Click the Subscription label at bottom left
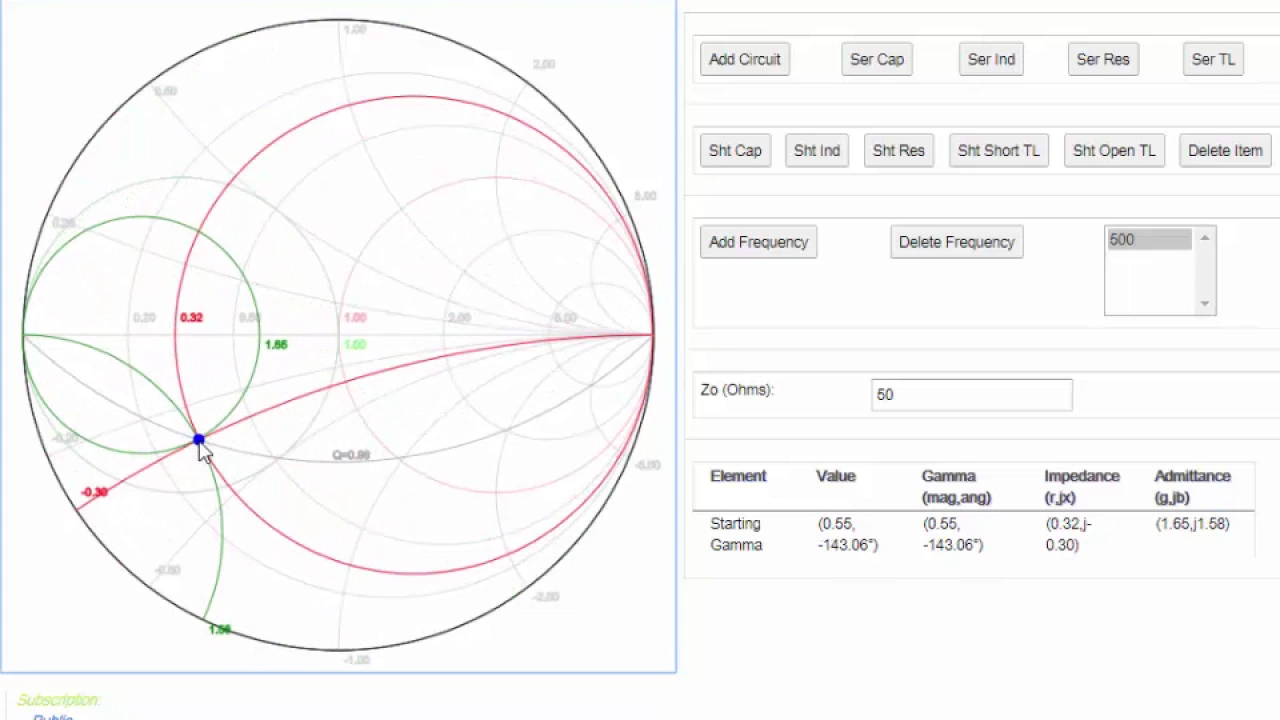 point(59,700)
